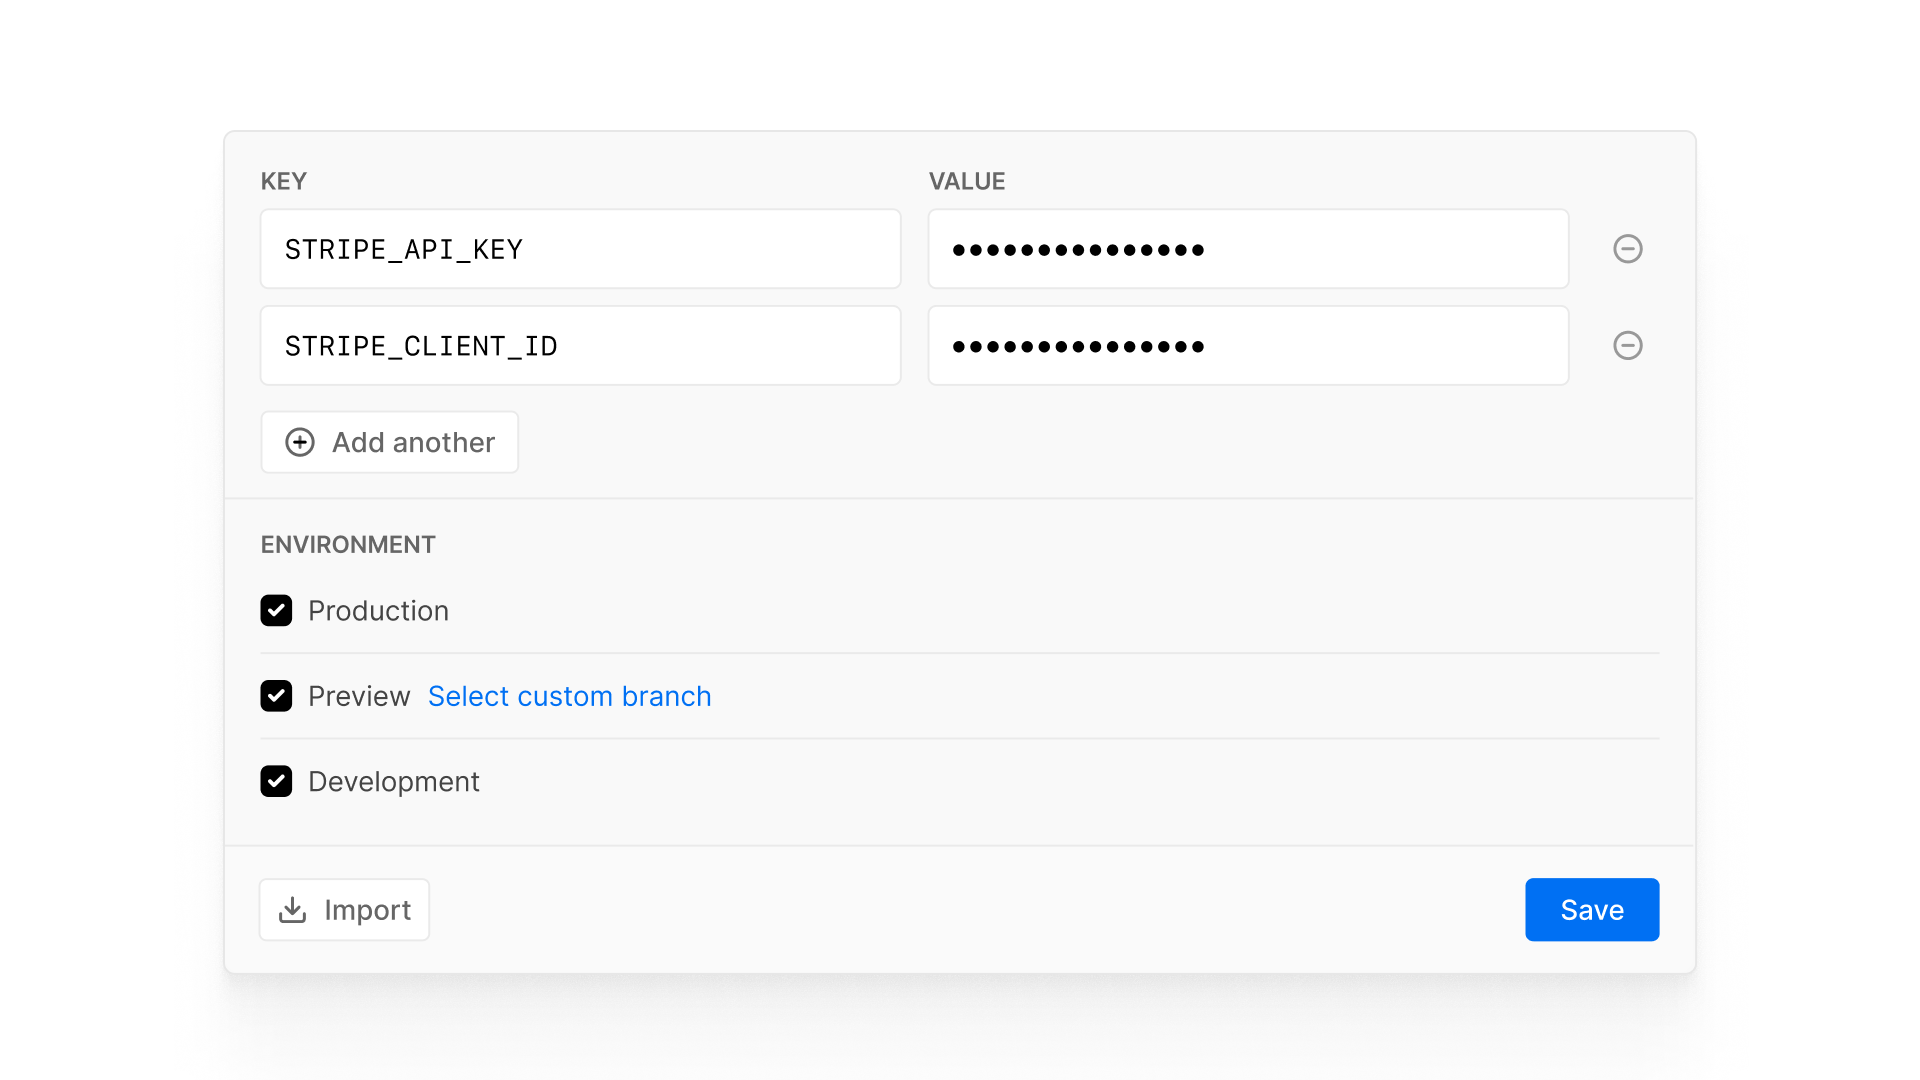The width and height of the screenshot is (1920, 1080).
Task: Click the Import button label
Action: [367, 910]
